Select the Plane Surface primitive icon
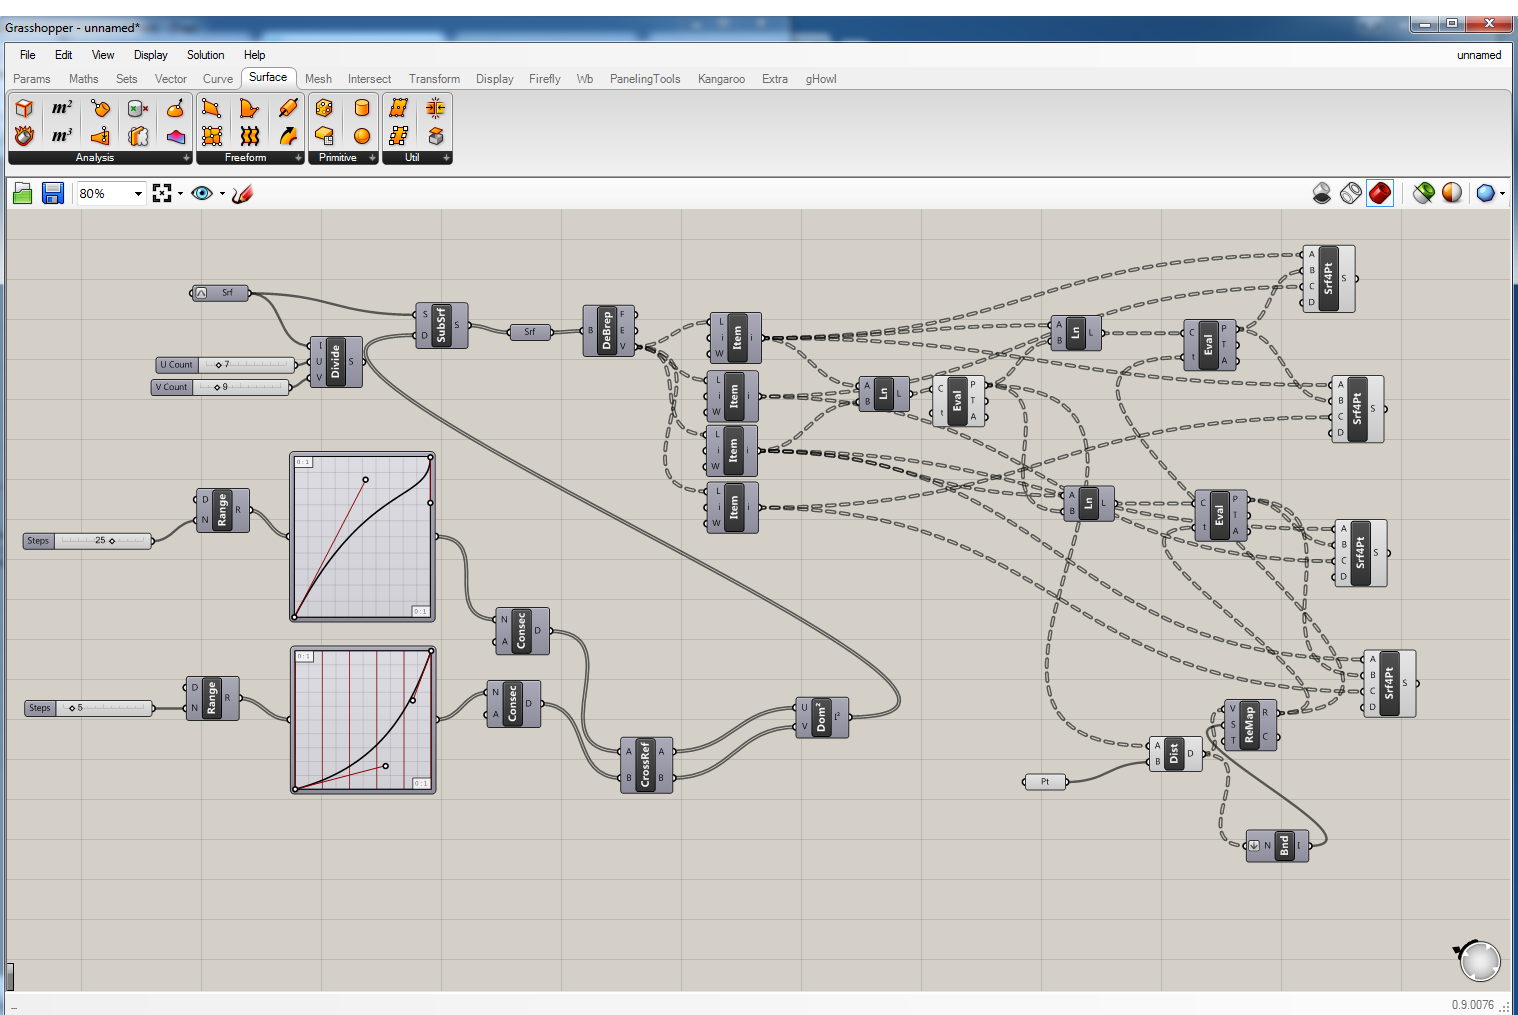This screenshot has width=1518, height=1015. tap(324, 135)
